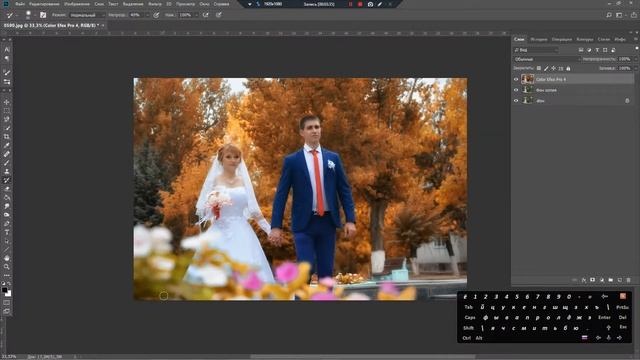Select Color Efex Pro 4 layer thumbnail
640x360 pixels.
(x=527, y=79)
